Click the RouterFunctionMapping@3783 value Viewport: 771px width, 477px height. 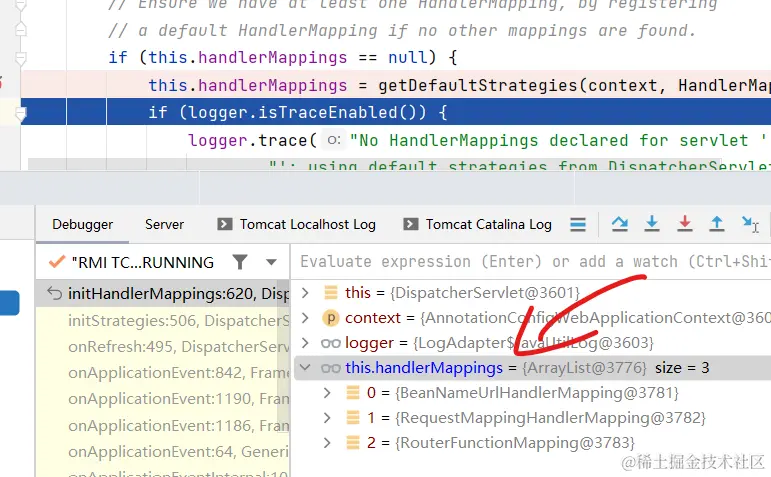click(515, 443)
